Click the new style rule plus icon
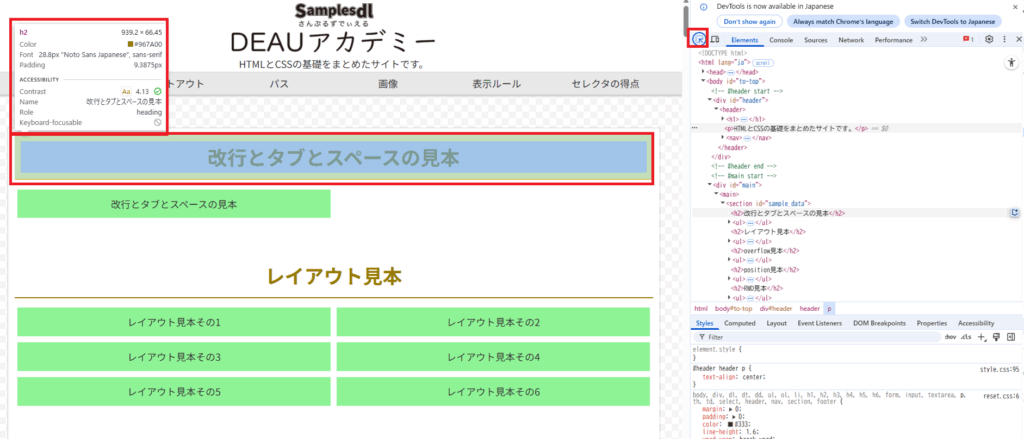1024x439 pixels. [x=982, y=337]
